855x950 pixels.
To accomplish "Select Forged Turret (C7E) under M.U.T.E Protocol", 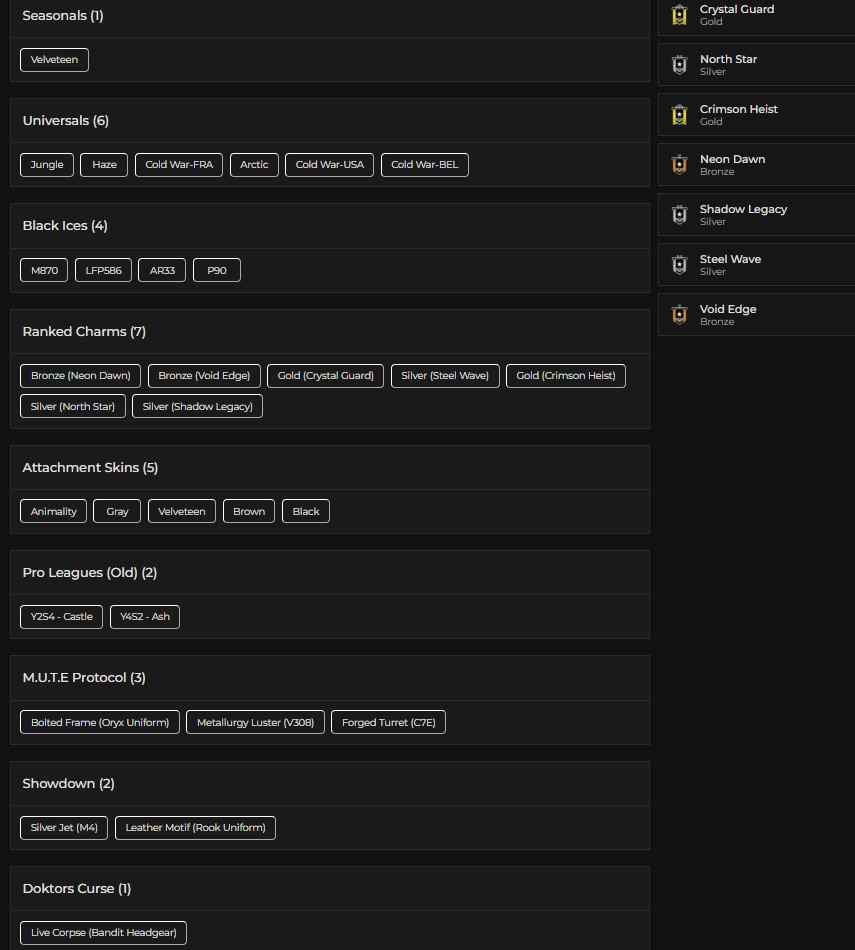I will click(x=388, y=721).
